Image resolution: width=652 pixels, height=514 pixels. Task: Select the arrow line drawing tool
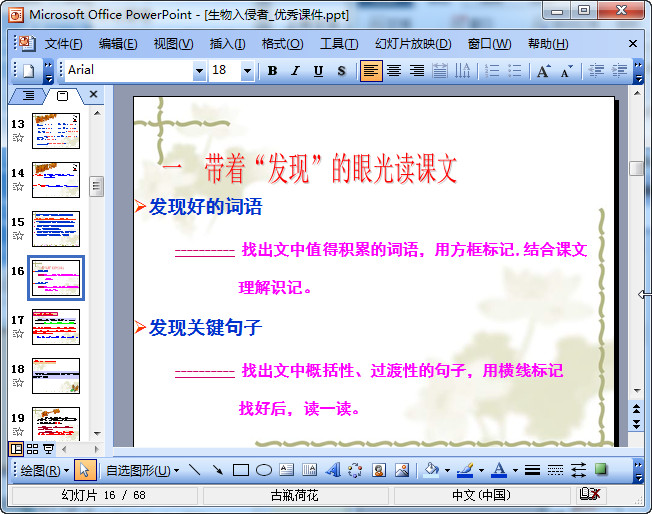216,470
